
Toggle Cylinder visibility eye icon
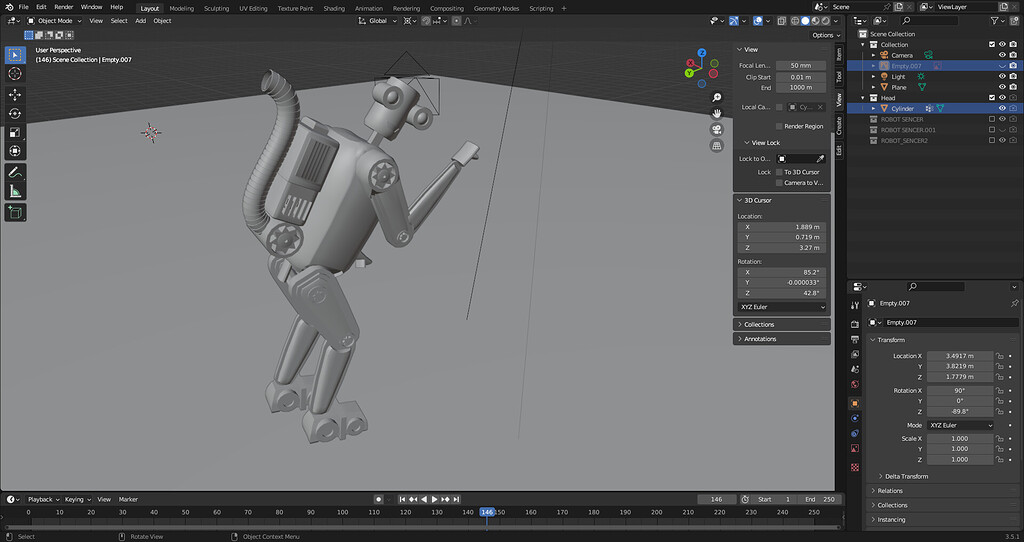coord(1002,108)
